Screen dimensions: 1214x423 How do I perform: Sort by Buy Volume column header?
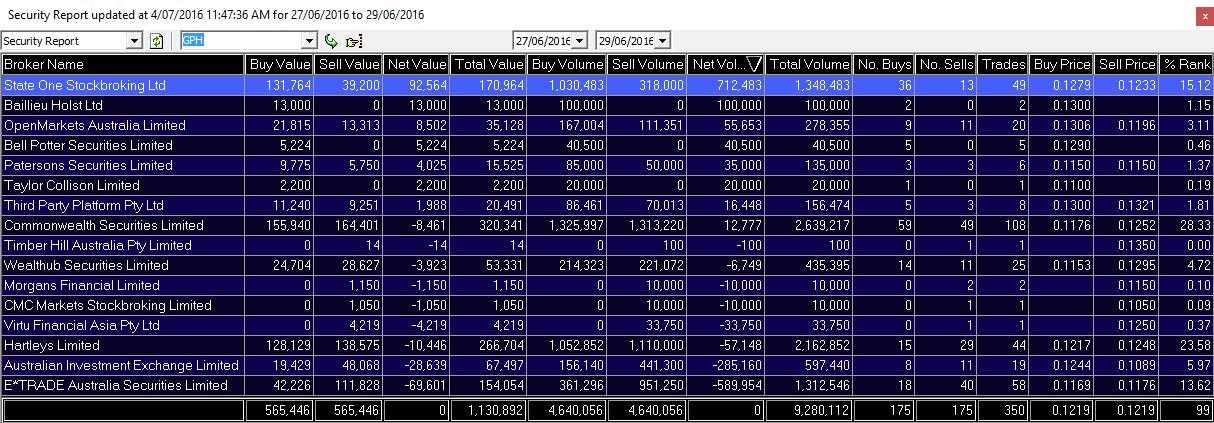[x=567, y=64]
